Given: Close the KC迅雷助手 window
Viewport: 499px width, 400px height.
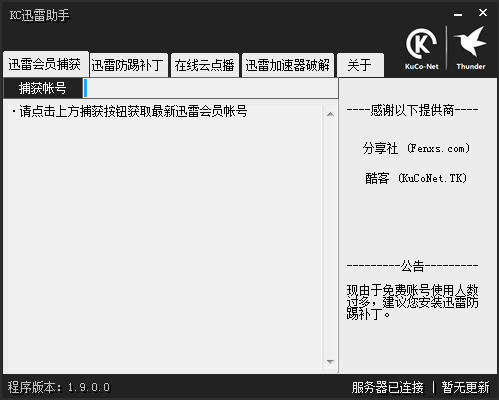Looking at the screenshot, I should 483,13.
